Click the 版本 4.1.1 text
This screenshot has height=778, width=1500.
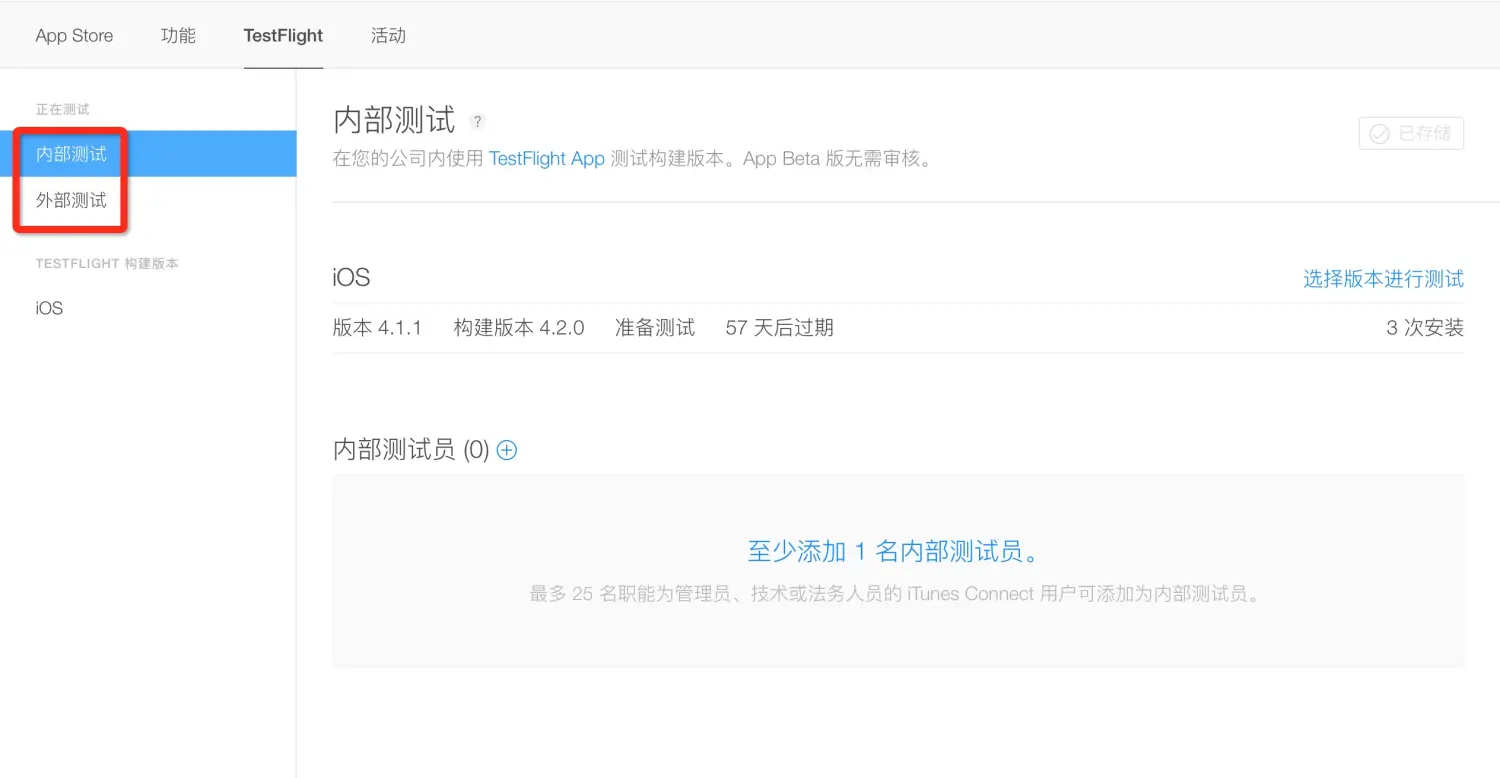click(x=377, y=328)
